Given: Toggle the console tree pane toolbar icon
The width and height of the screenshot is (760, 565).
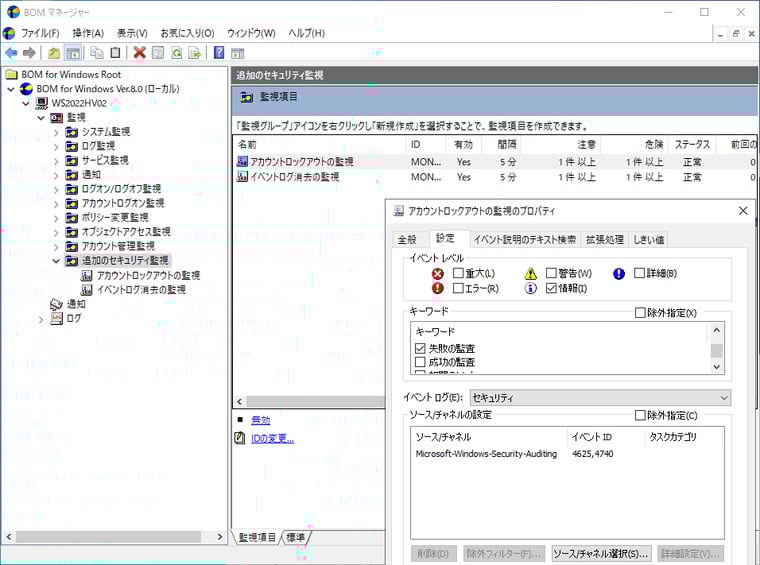Looking at the screenshot, I should pos(73,53).
